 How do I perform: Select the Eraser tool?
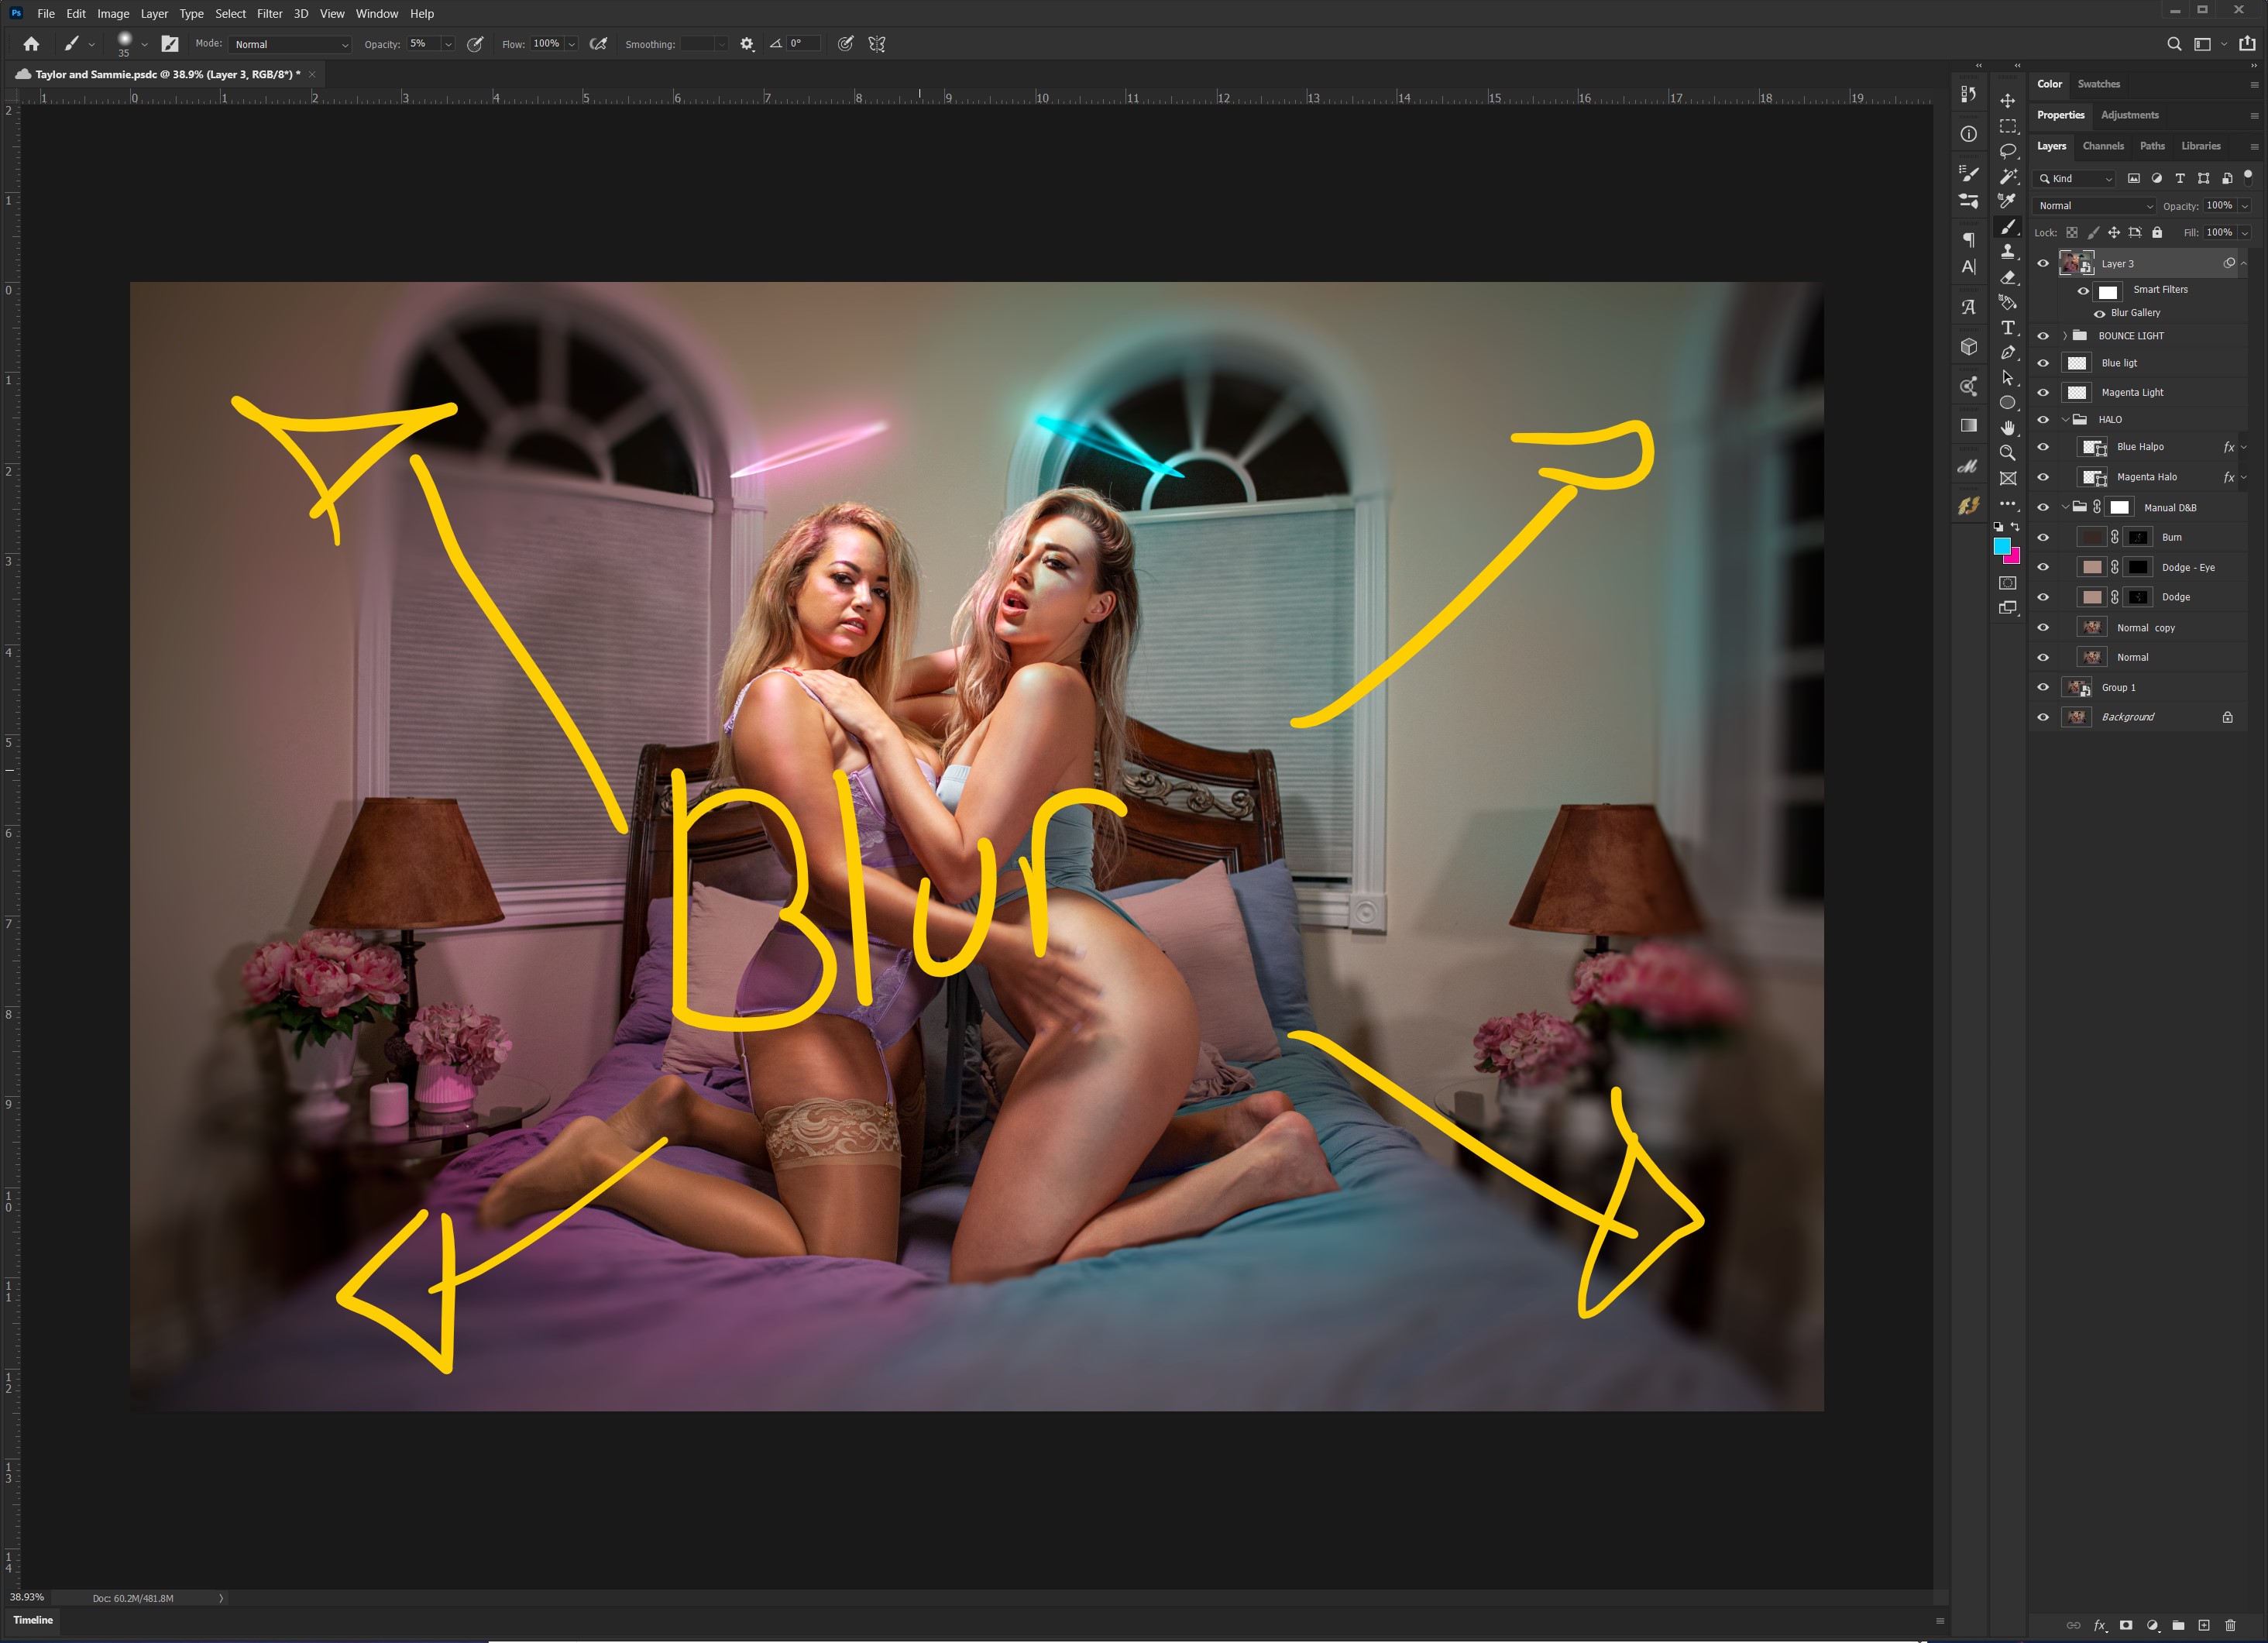tap(2007, 277)
